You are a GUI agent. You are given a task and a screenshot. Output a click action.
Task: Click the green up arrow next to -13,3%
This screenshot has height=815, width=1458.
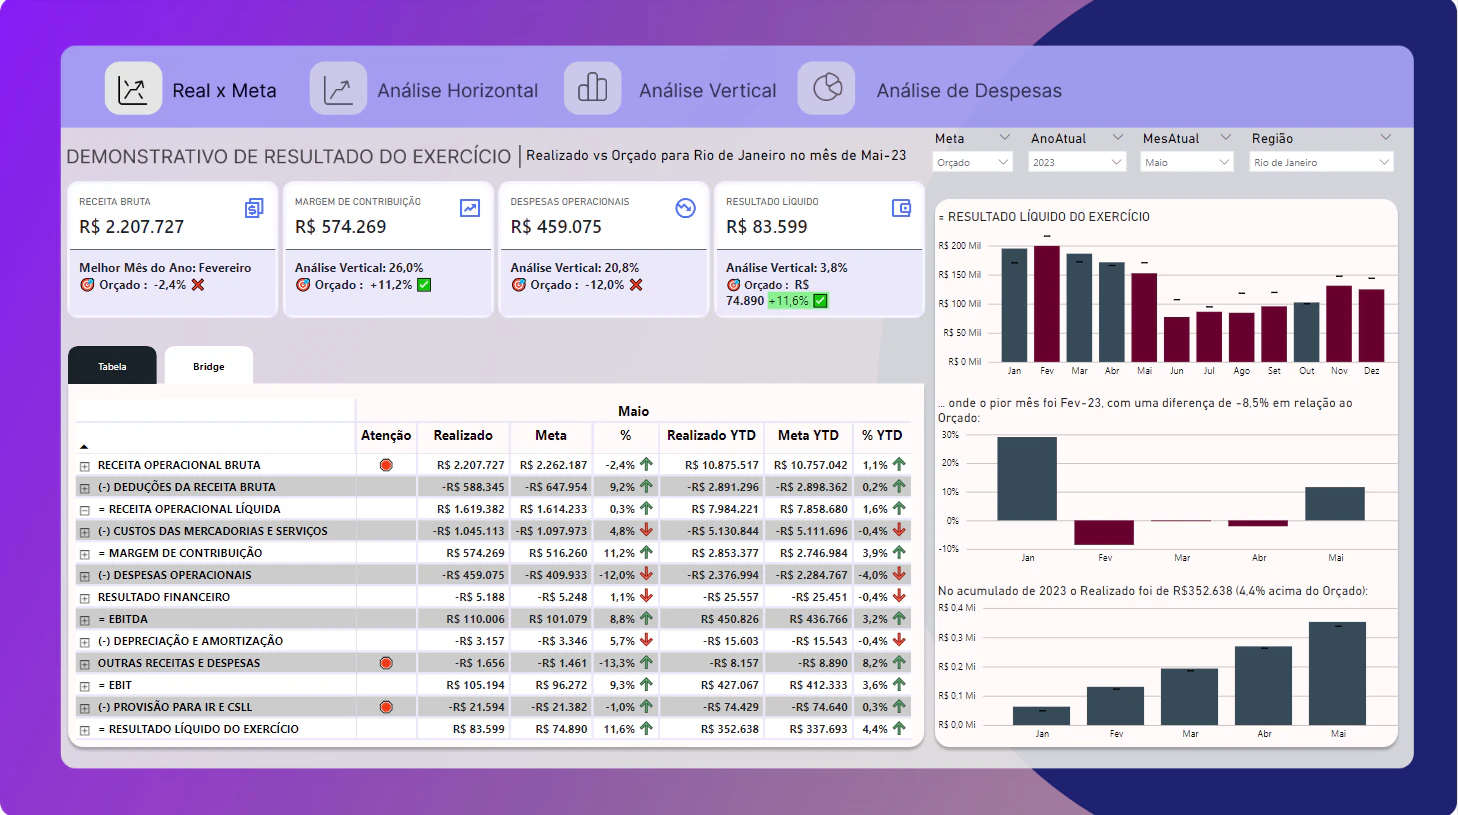point(646,662)
